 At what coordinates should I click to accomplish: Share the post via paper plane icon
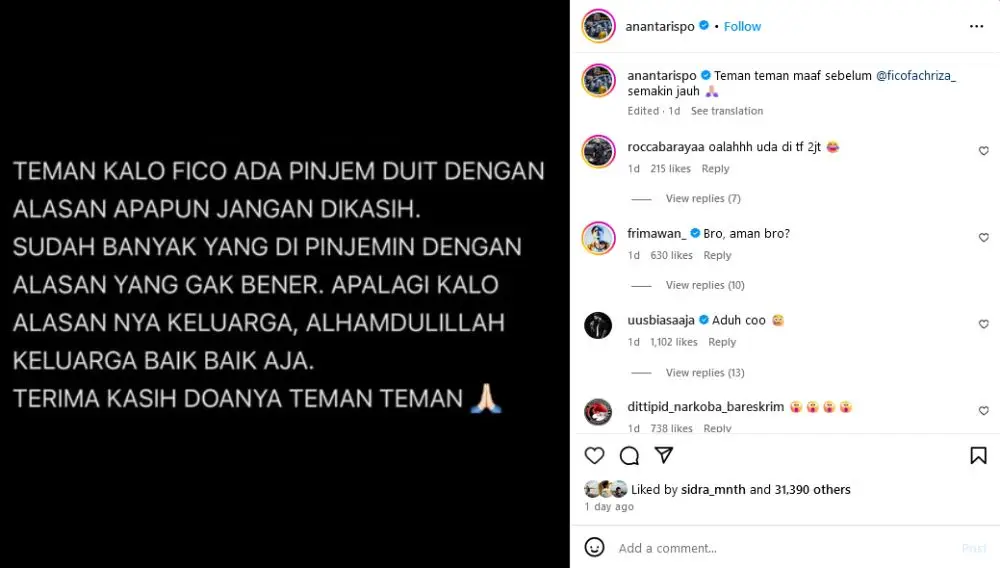[x=664, y=455]
